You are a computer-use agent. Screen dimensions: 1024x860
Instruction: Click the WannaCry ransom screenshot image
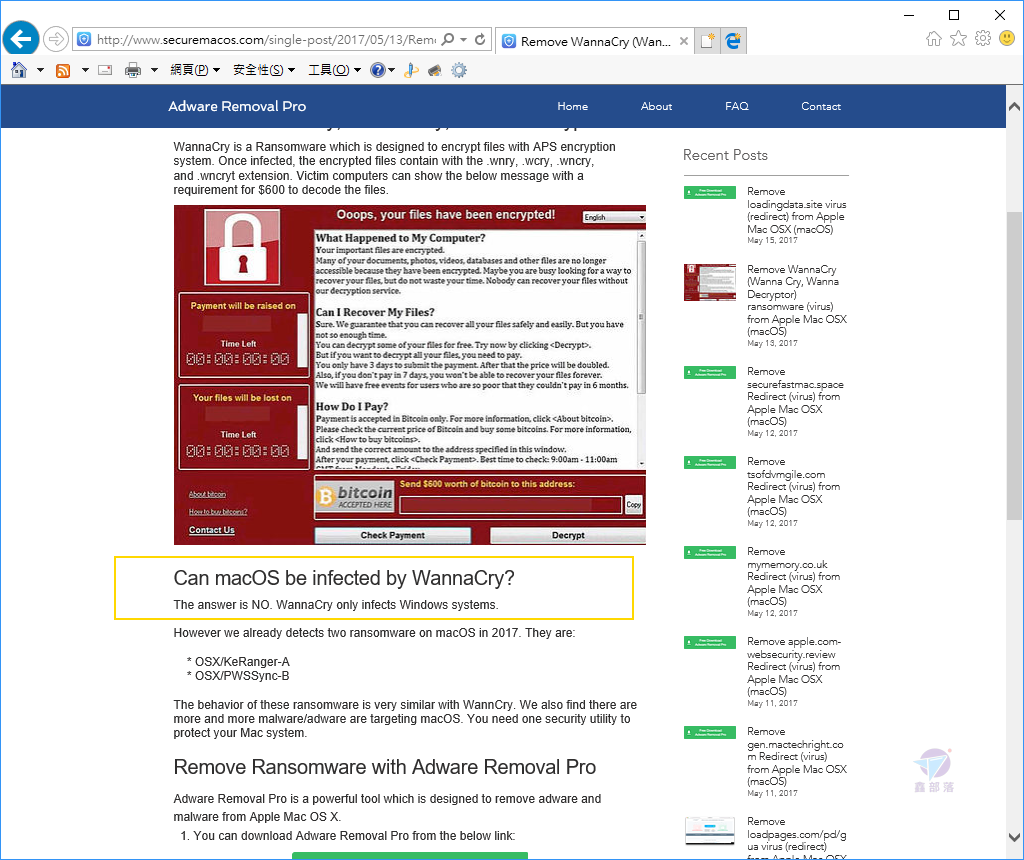click(x=409, y=375)
